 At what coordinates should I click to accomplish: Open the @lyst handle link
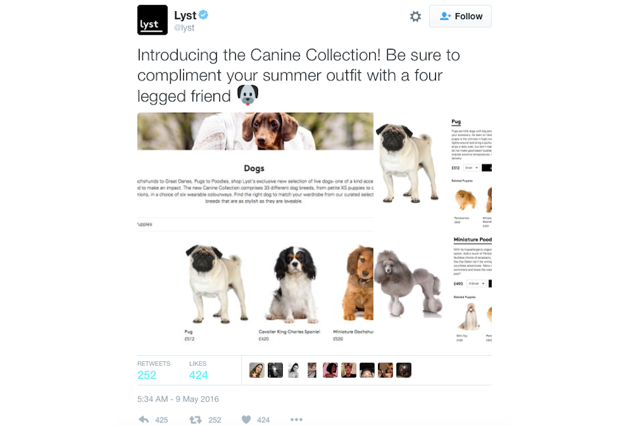[184, 28]
